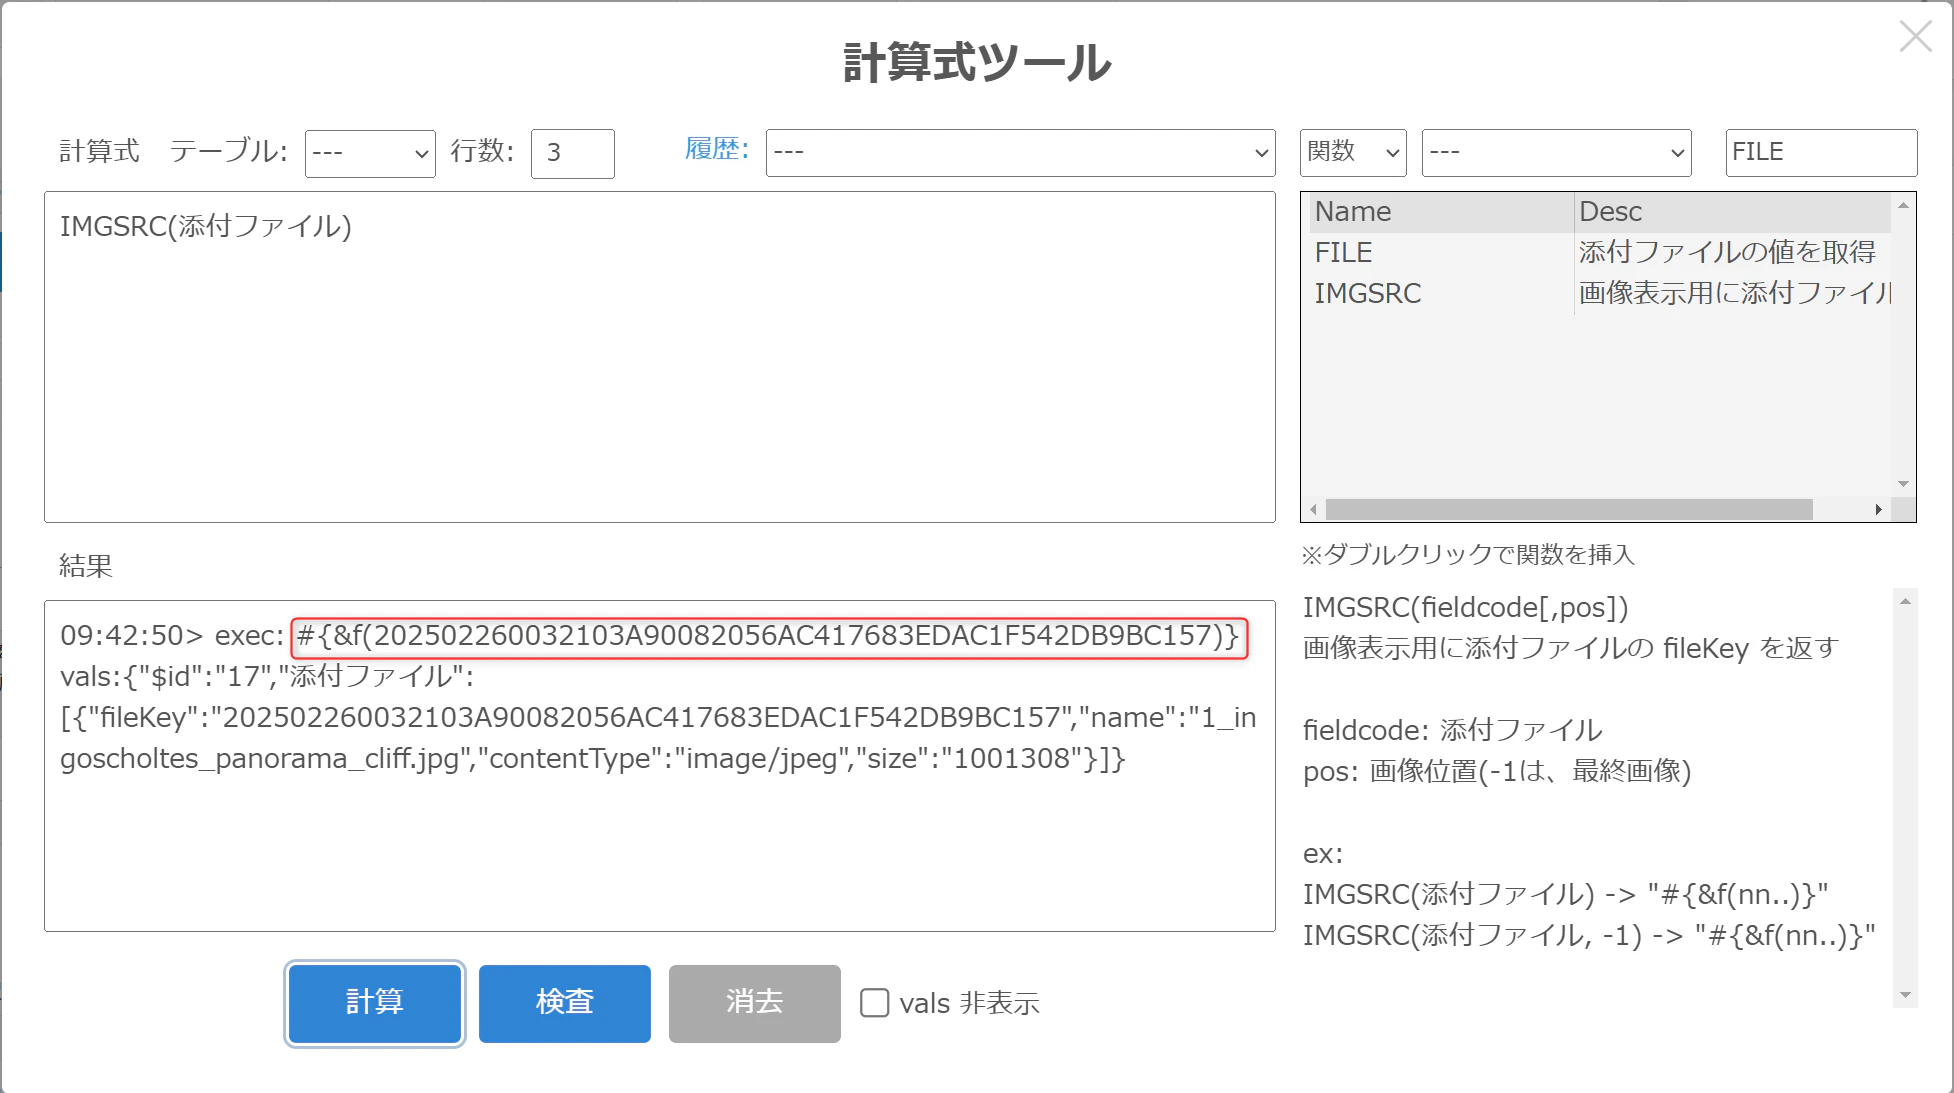
Task: Click the Name column header
Action: [1441, 212]
